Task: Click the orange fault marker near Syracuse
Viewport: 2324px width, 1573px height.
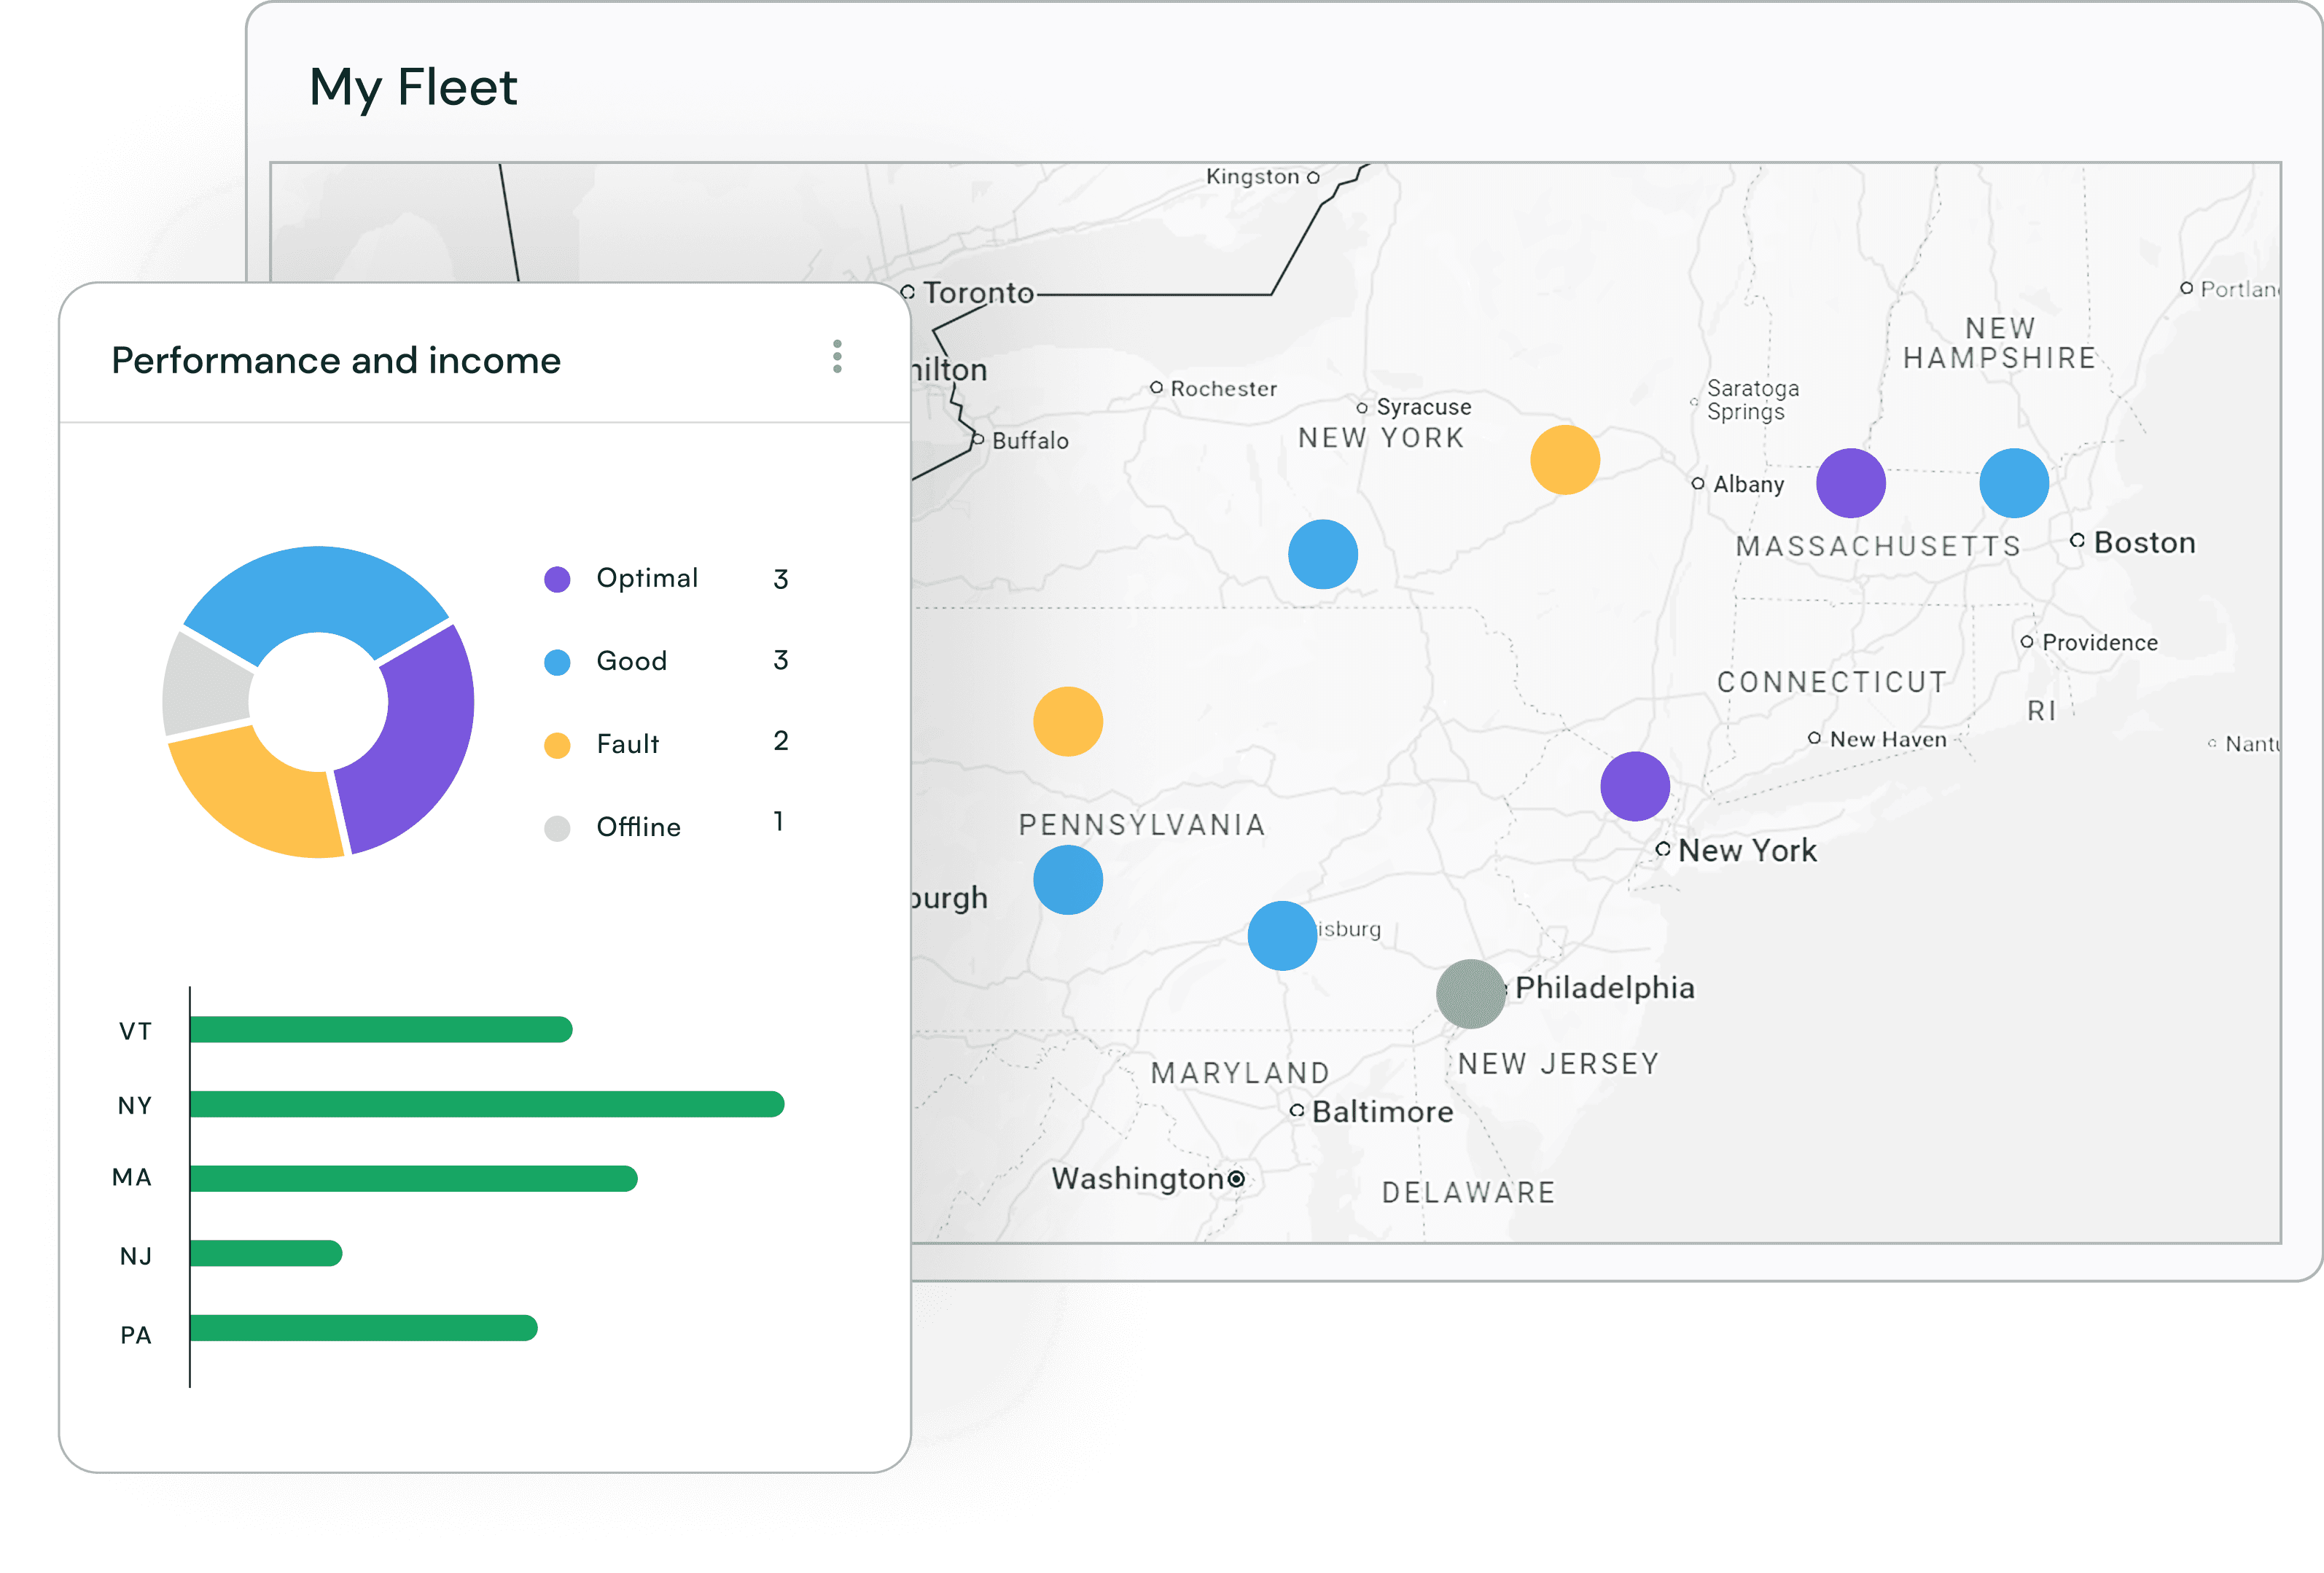Action: point(1564,460)
